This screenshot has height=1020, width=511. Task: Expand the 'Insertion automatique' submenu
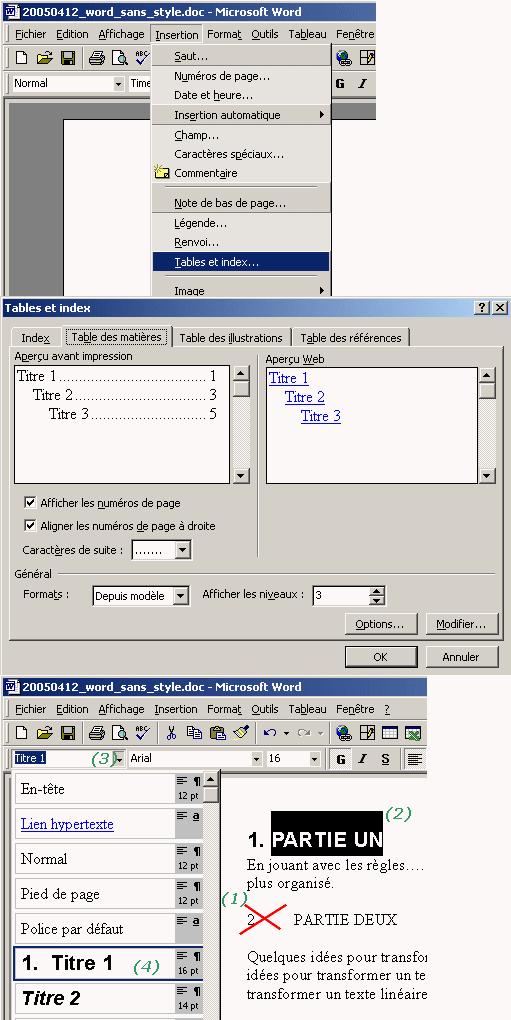[241, 115]
